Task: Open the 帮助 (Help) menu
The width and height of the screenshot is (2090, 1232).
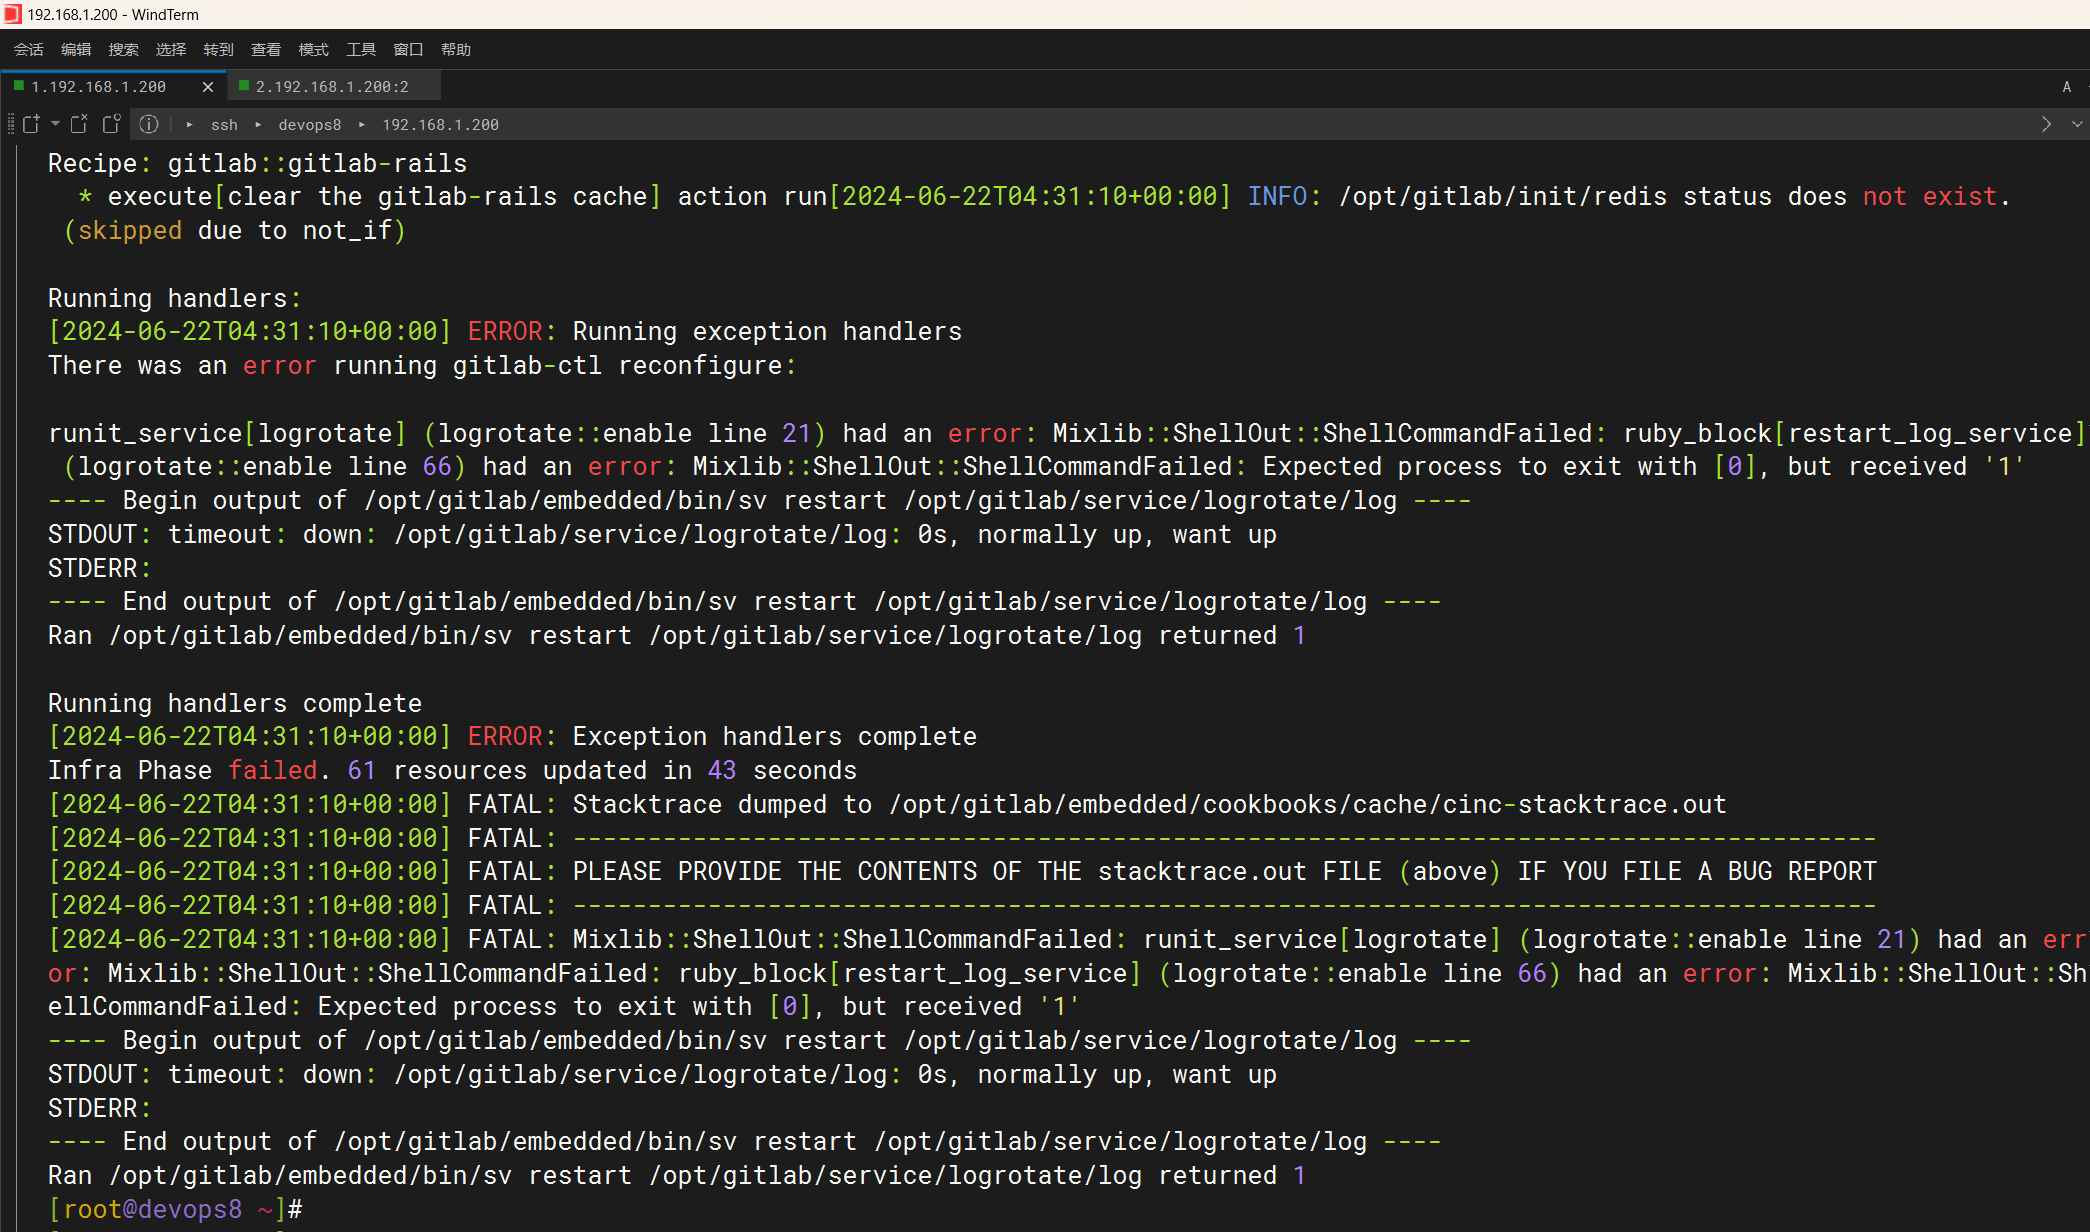Action: 456,50
